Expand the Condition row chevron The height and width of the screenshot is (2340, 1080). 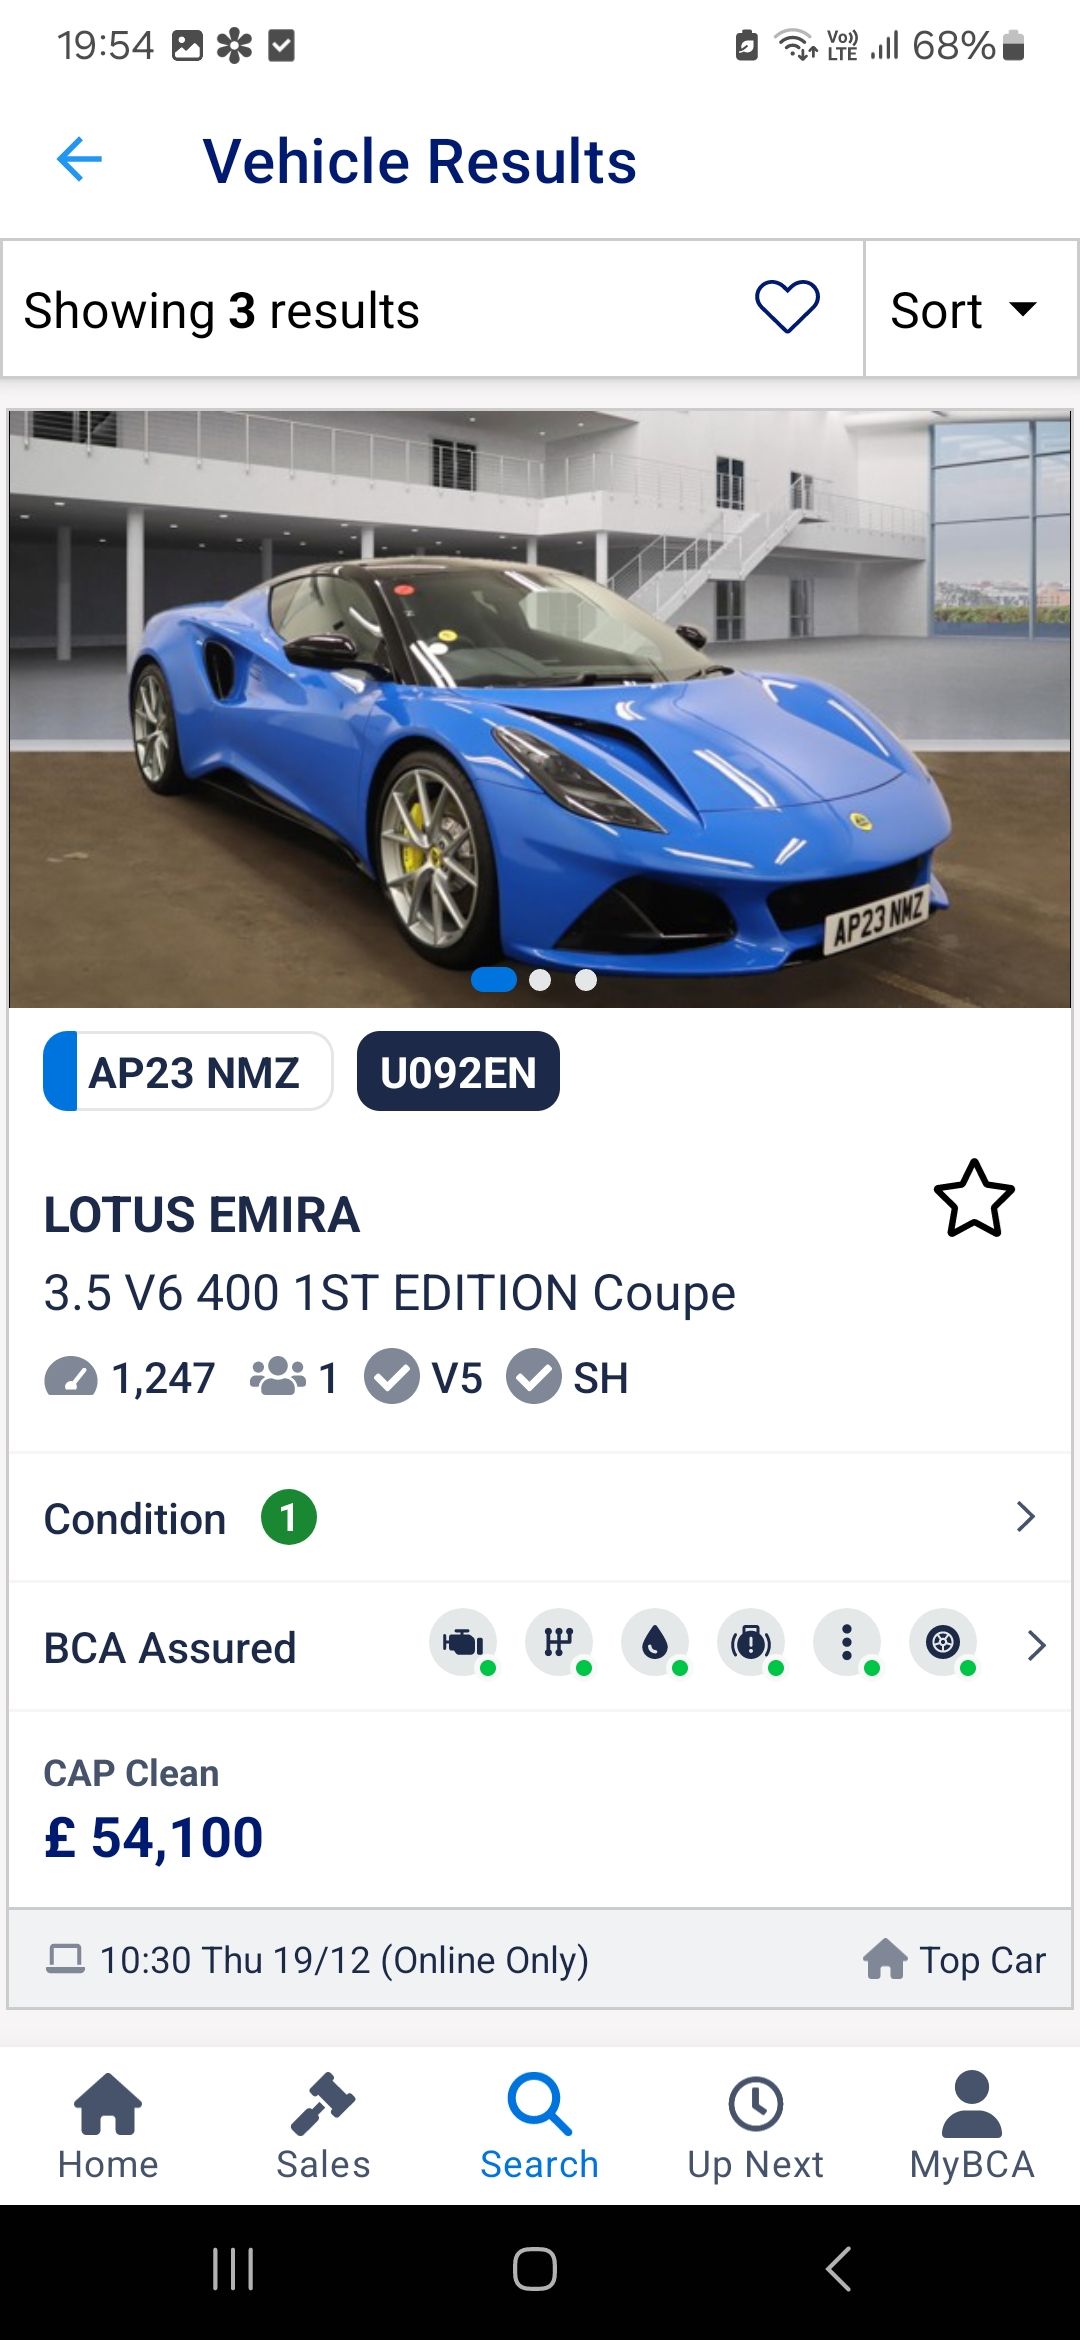pos(1025,1517)
